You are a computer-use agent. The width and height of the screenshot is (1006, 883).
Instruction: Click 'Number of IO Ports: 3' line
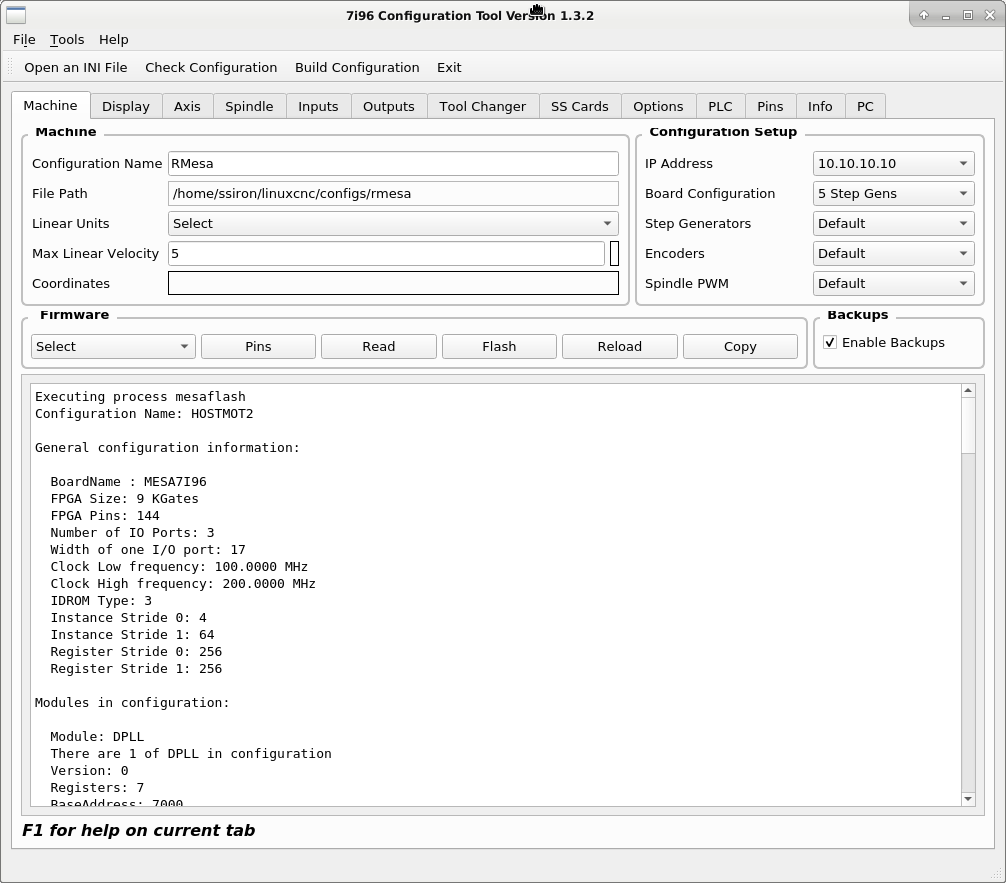132,533
